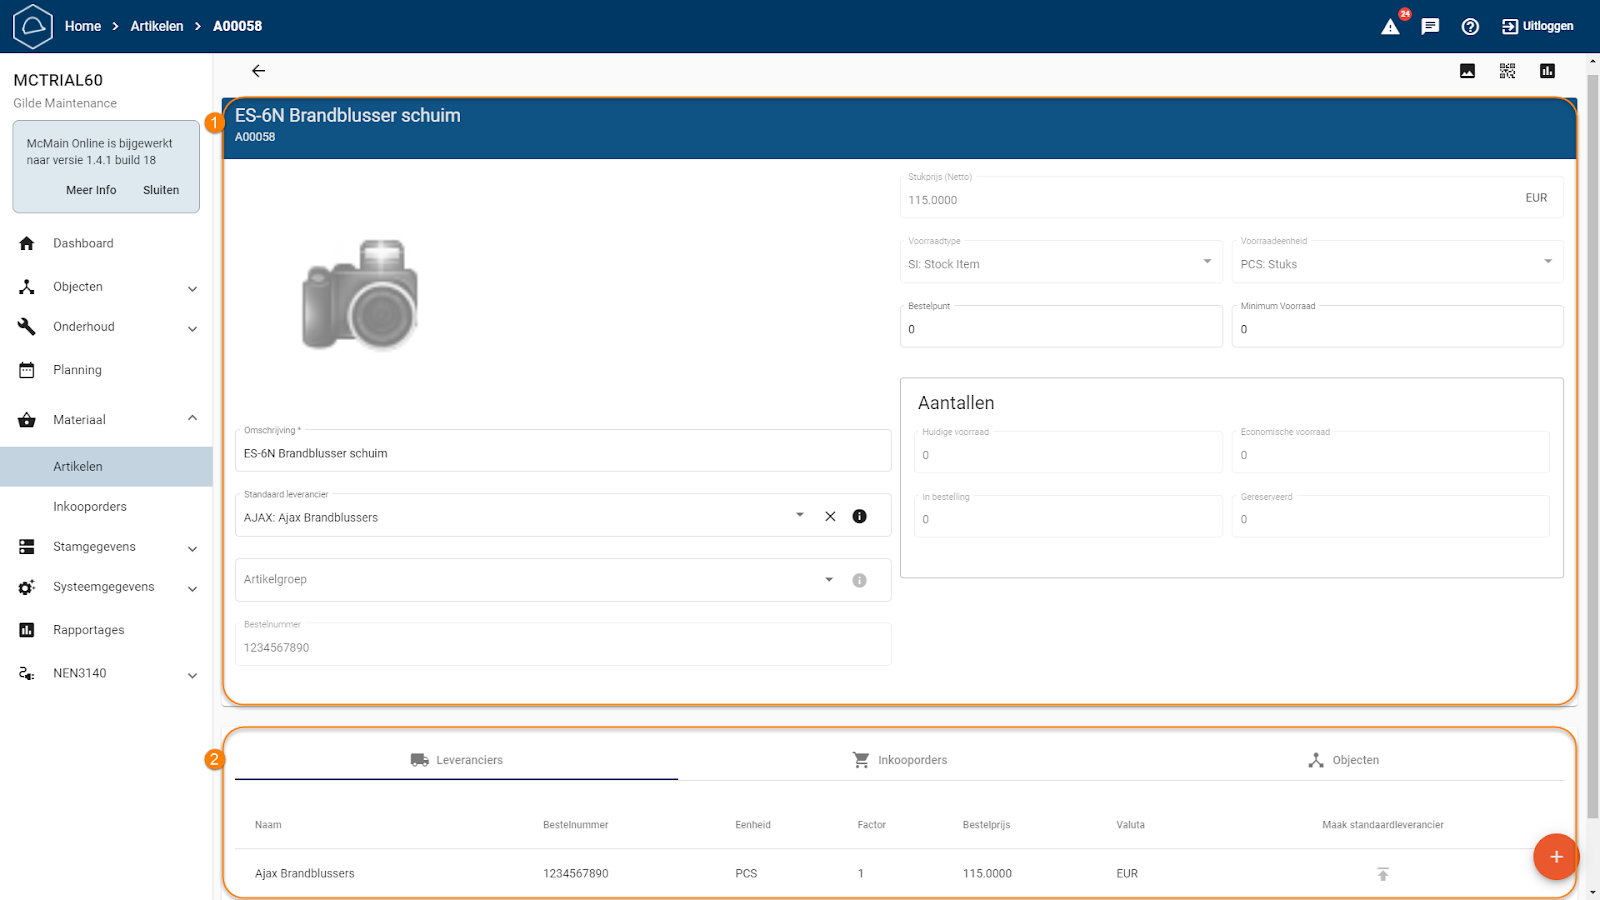Show info for the standard supplier

[859, 517]
